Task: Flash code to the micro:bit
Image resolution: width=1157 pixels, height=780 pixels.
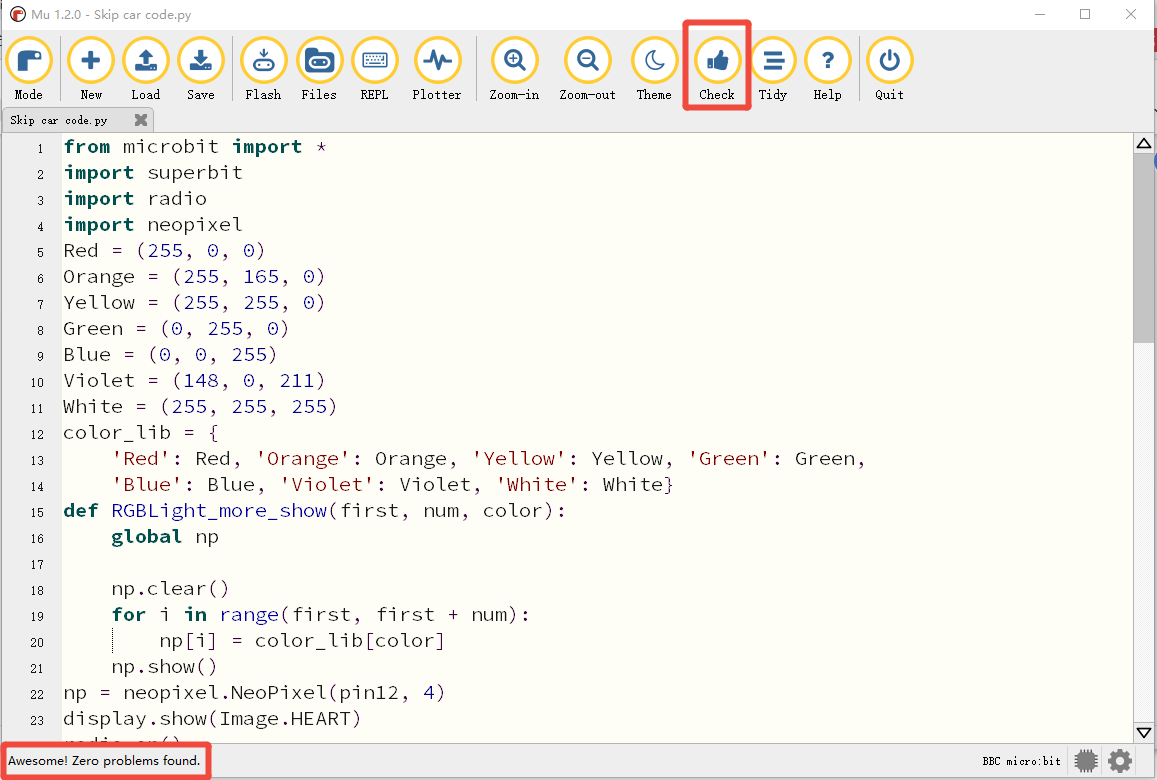Action: [263, 69]
